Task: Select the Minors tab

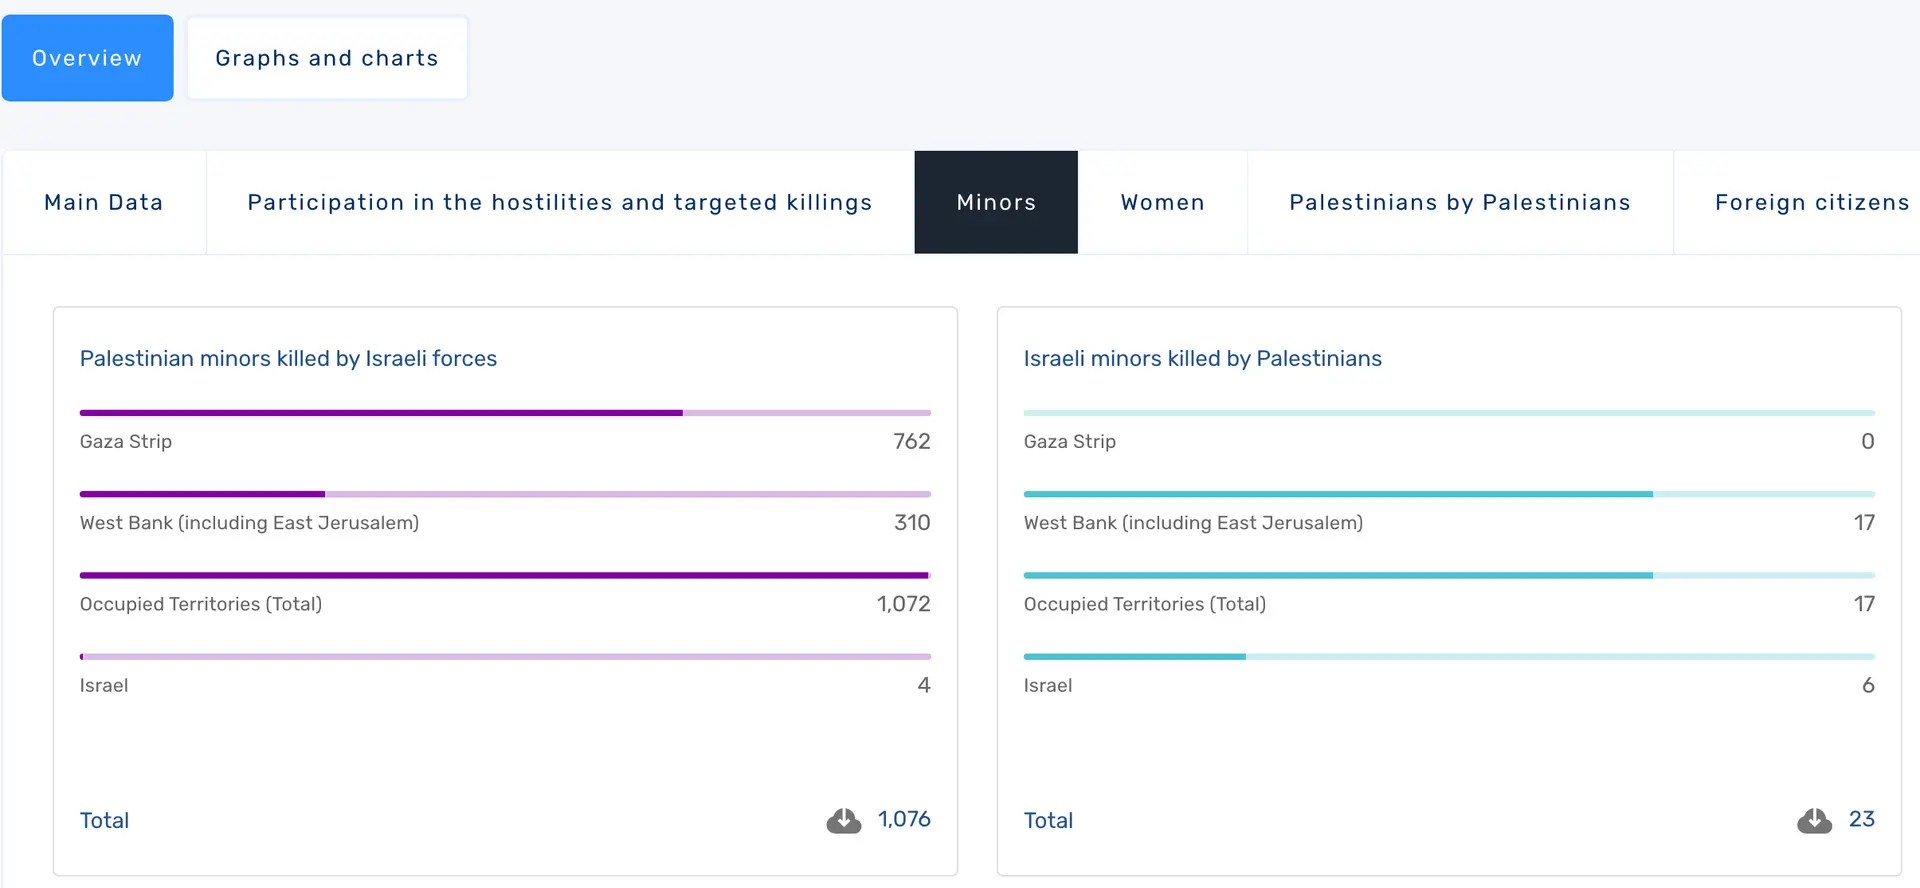Action: coord(996,202)
